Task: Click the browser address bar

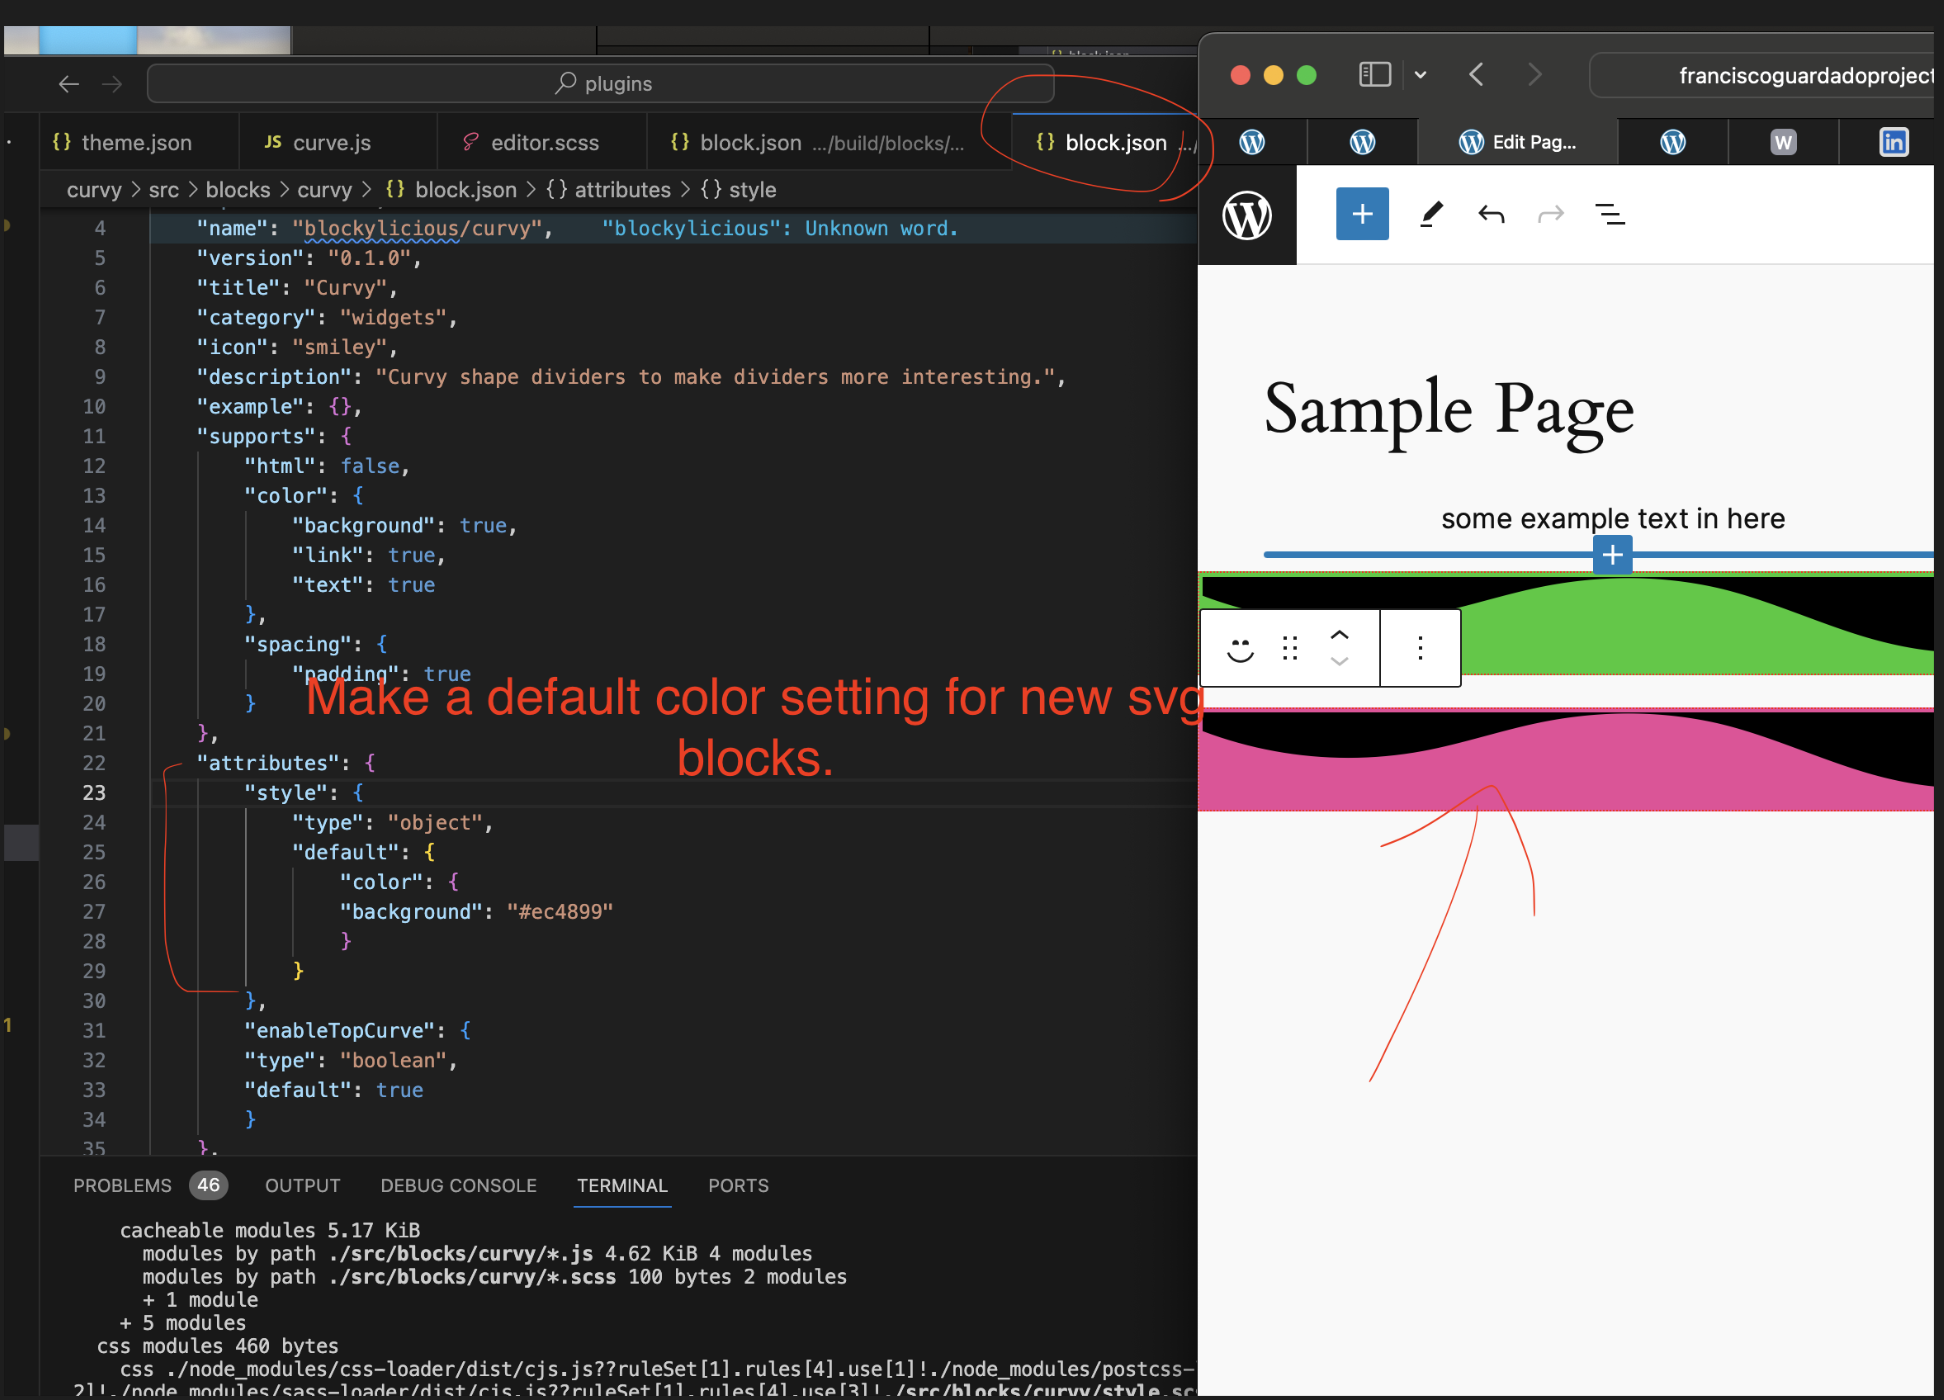Action: click(1762, 75)
